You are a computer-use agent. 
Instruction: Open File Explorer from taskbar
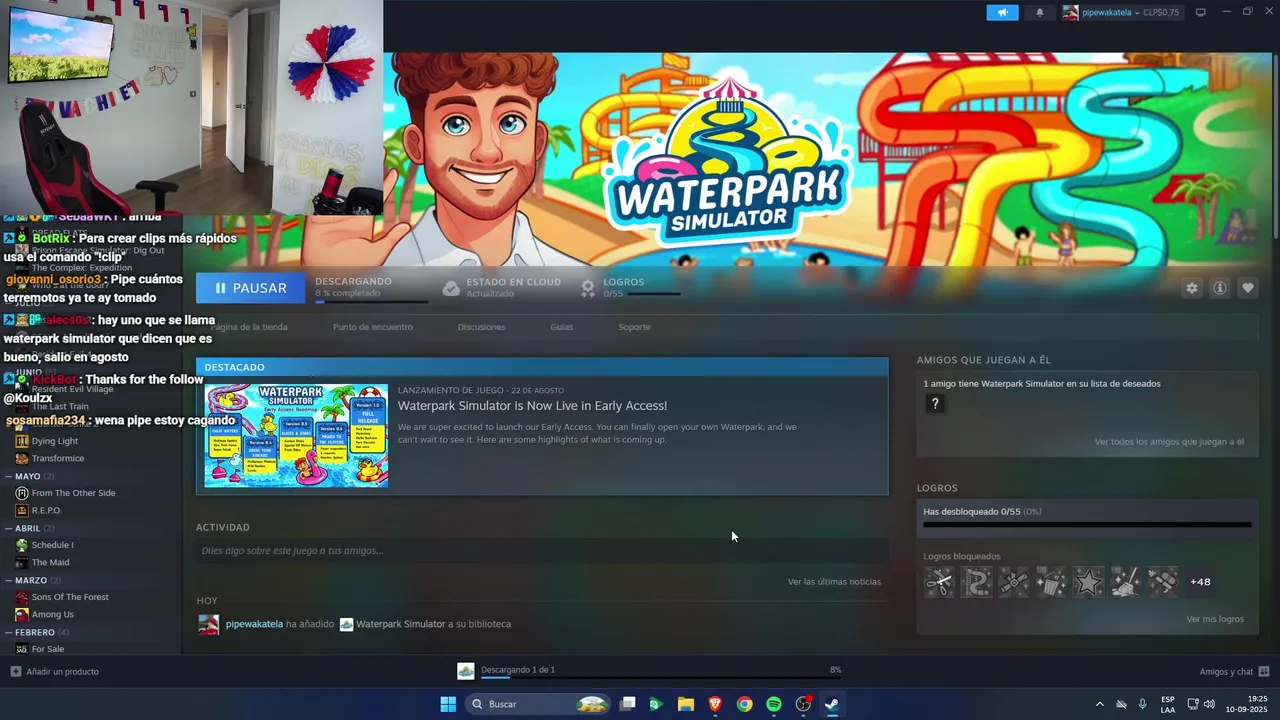686,704
